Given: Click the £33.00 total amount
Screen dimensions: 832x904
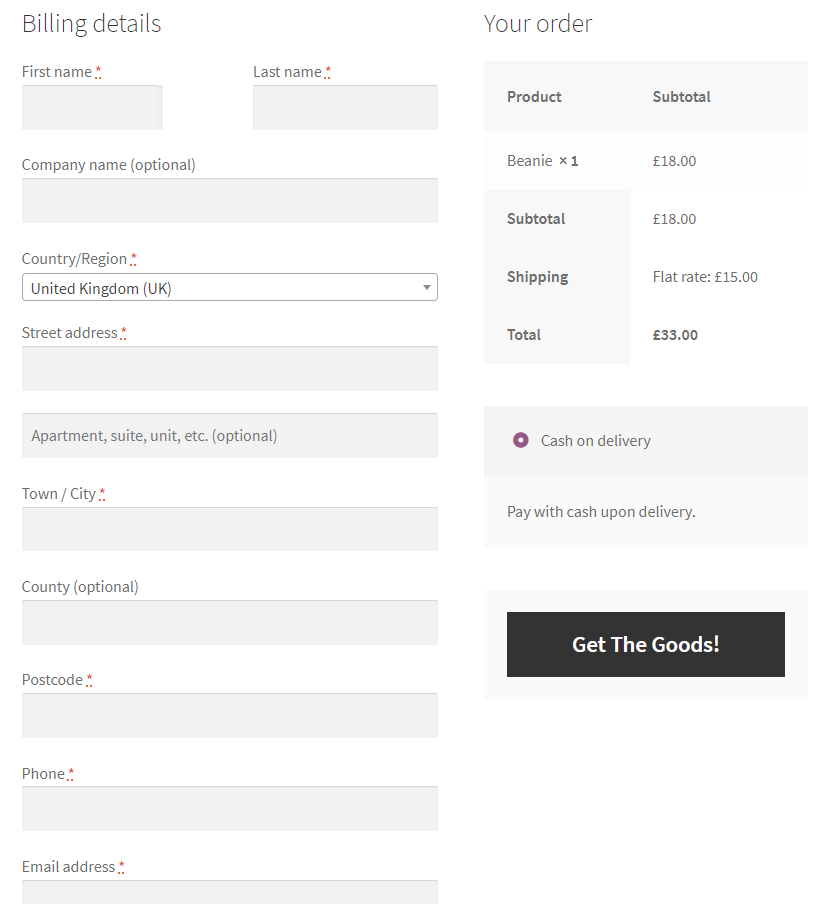Looking at the screenshot, I should pyautogui.click(x=675, y=335).
